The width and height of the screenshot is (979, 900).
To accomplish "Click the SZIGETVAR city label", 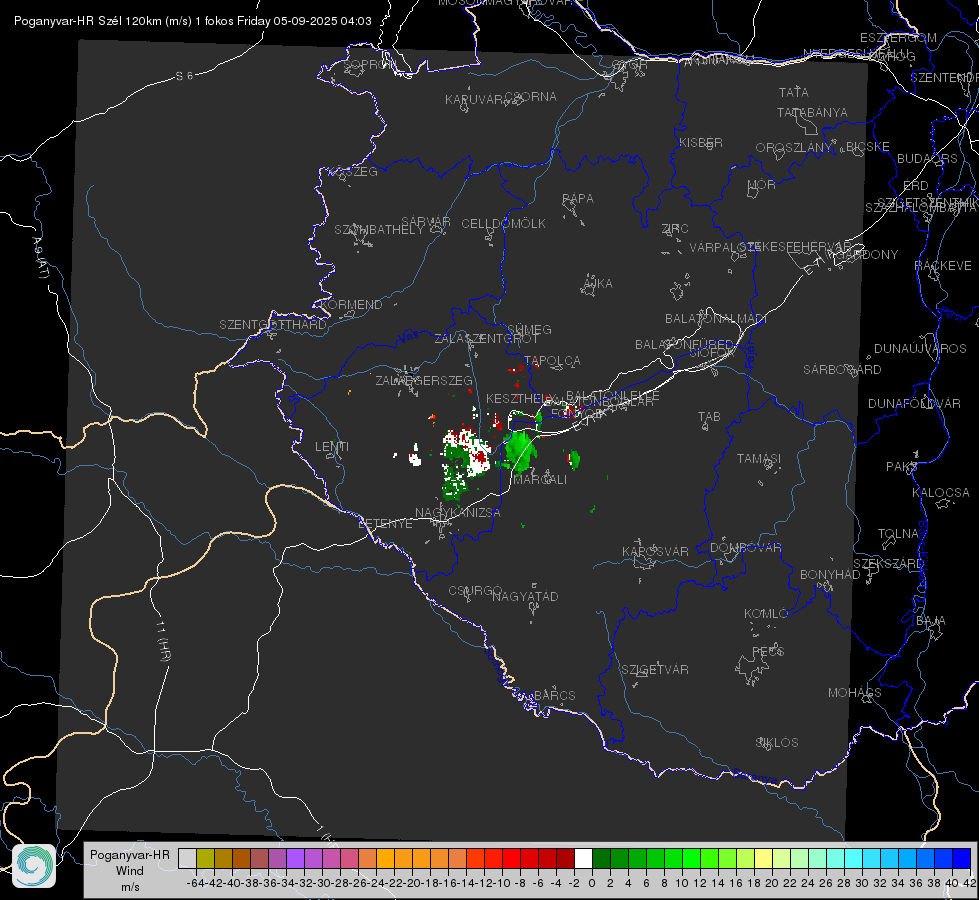I will click(x=655, y=670).
